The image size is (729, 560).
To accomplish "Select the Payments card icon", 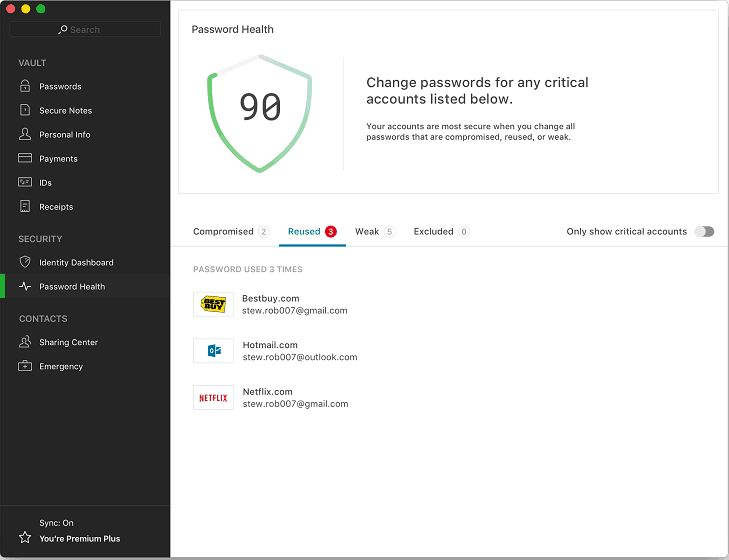I will [x=25, y=158].
